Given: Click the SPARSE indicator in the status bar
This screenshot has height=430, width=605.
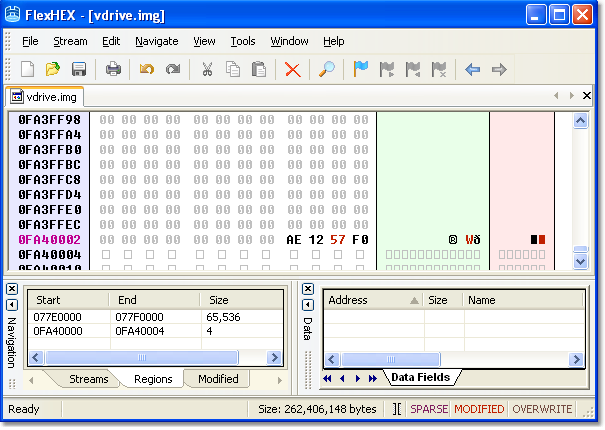Looking at the screenshot, I should (429, 409).
